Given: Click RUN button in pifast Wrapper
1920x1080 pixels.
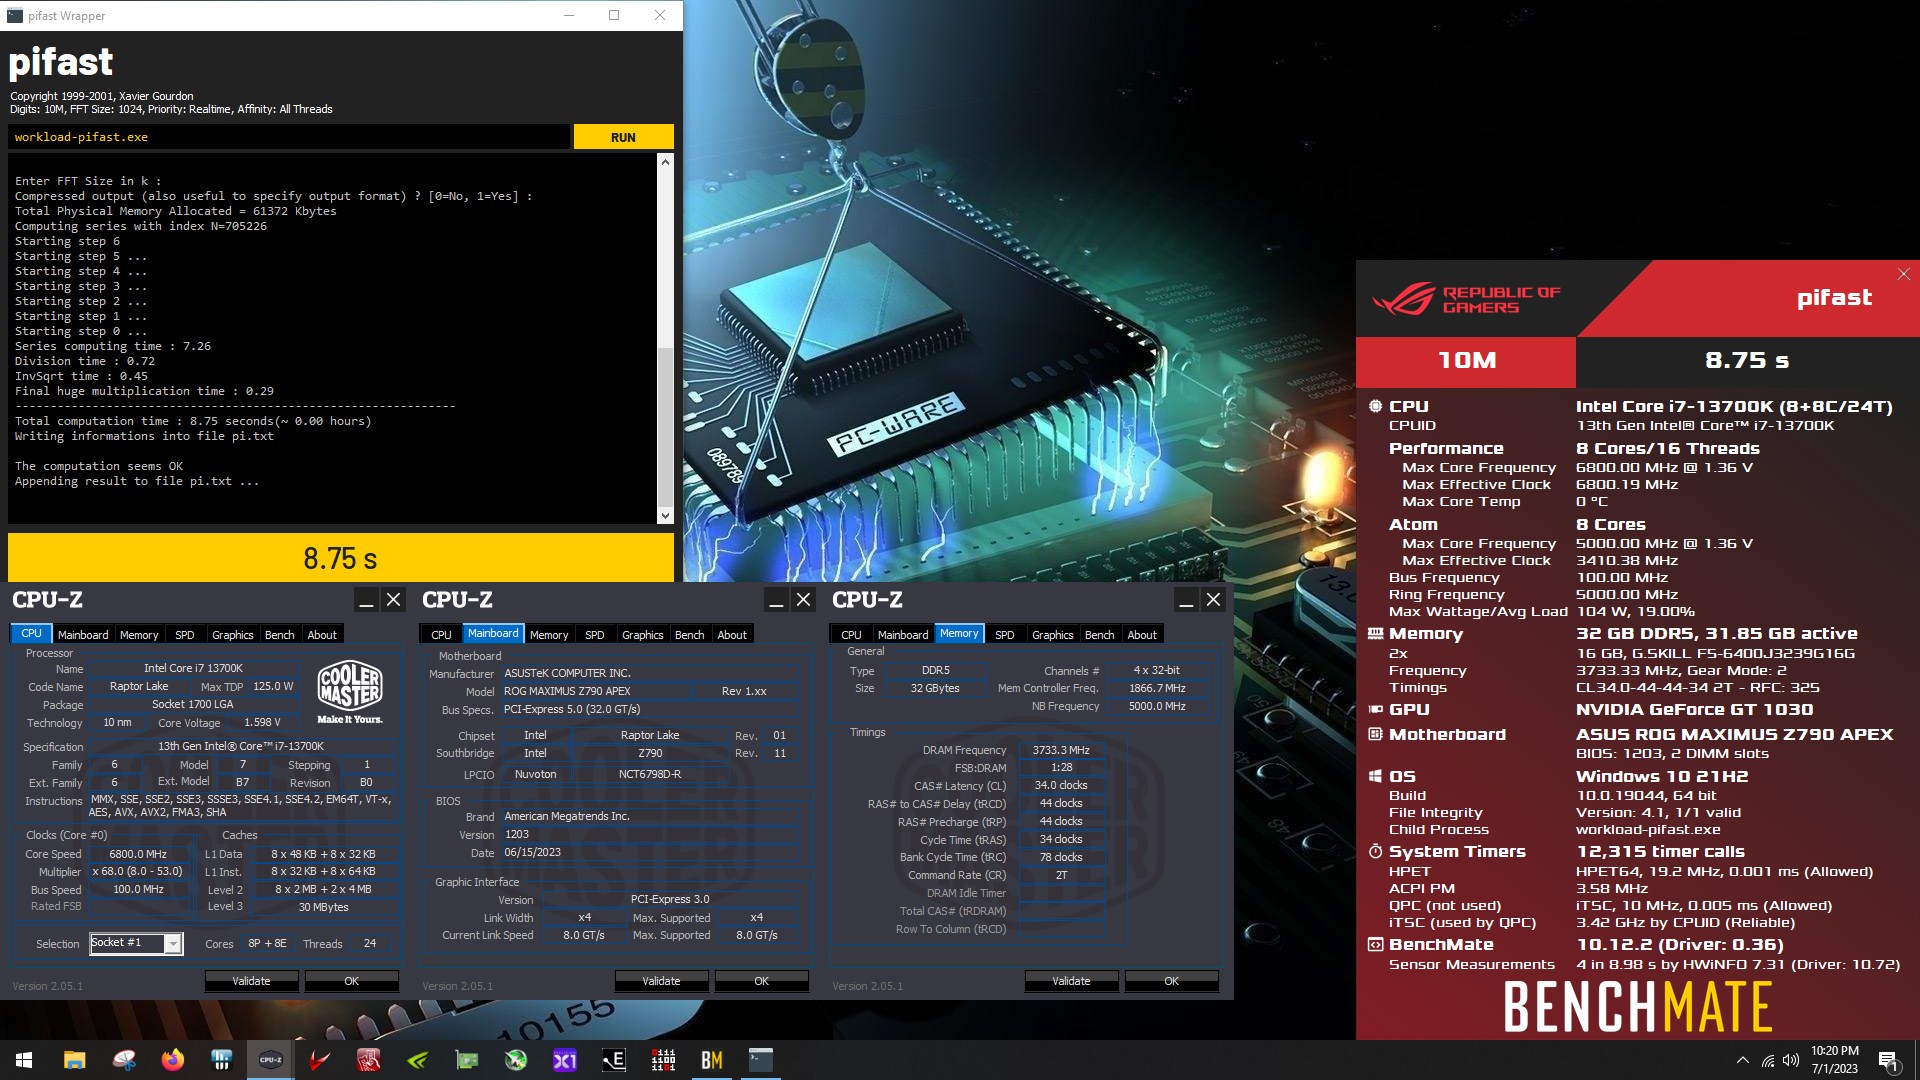Looking at the screenshot, I should [623, 137].
